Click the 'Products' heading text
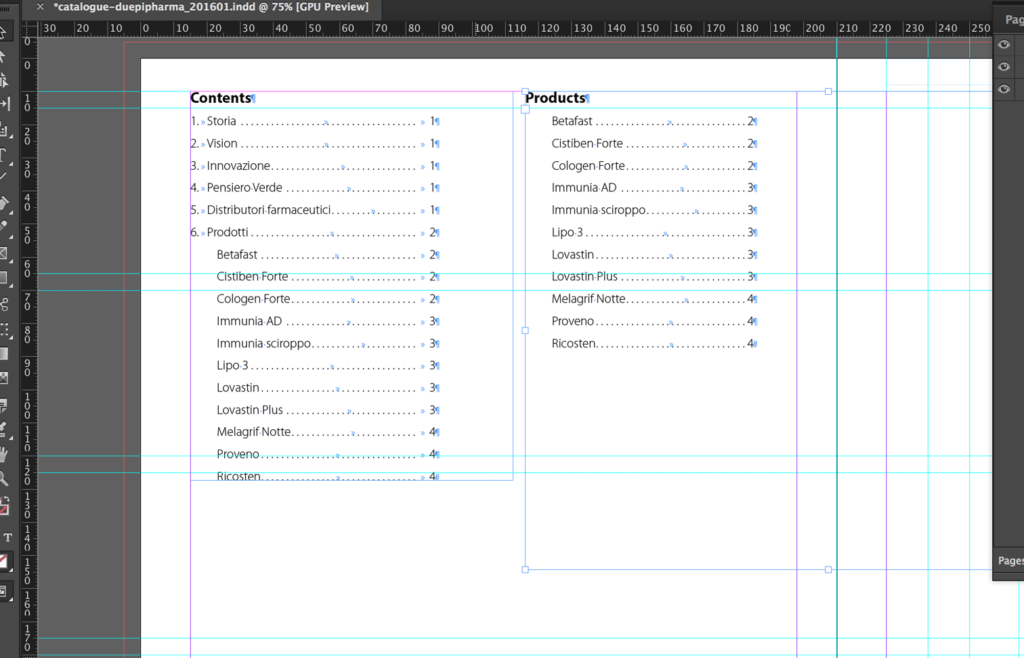This screenshot has height=658, width=1024. (555, 98)
